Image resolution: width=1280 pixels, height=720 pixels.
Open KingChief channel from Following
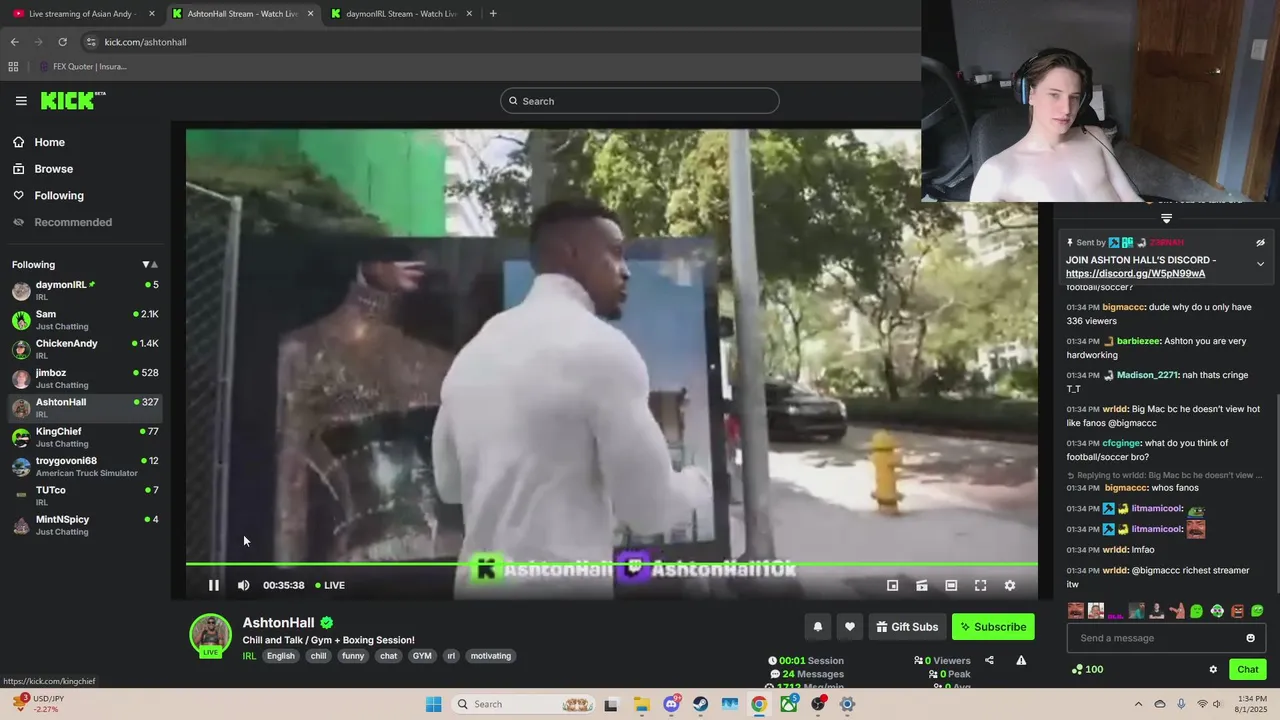[85, 437]
